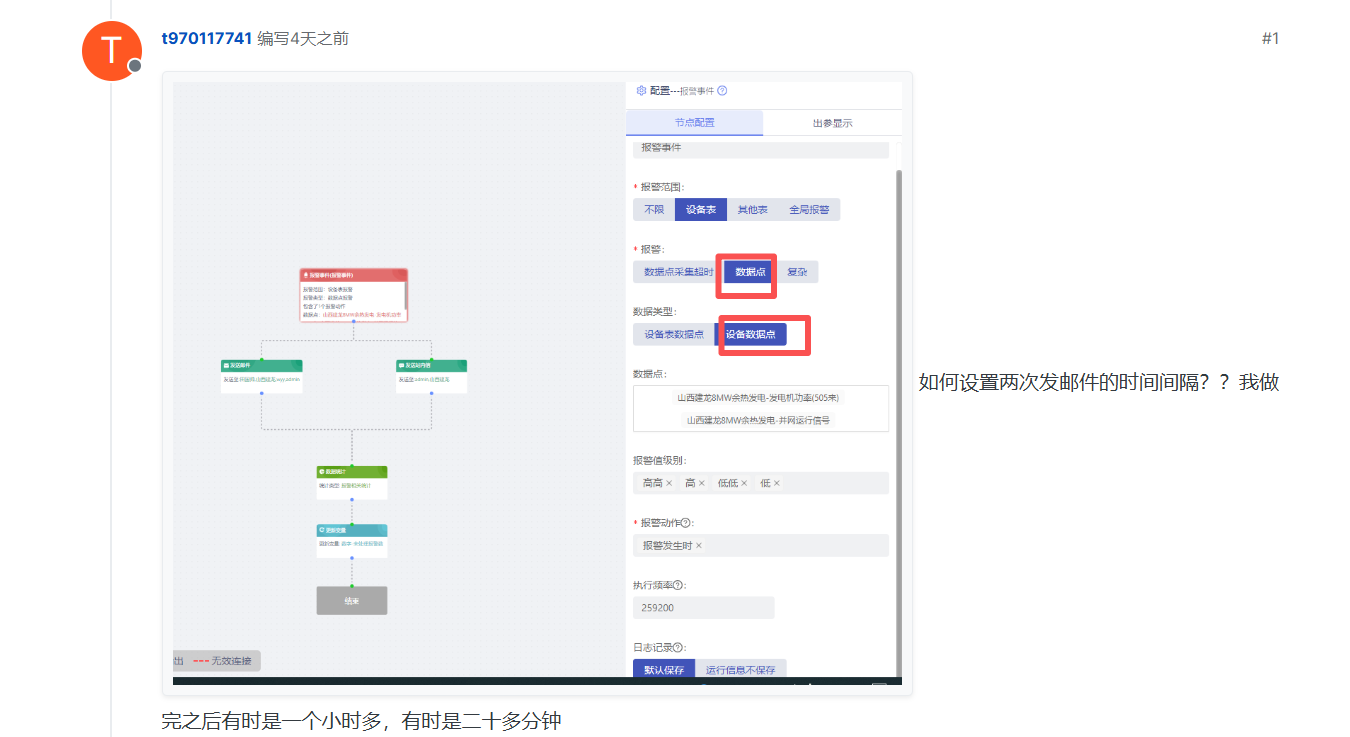Remove the 报警发生时 action tag
The image size is (1350, 737).
[699, 546]
